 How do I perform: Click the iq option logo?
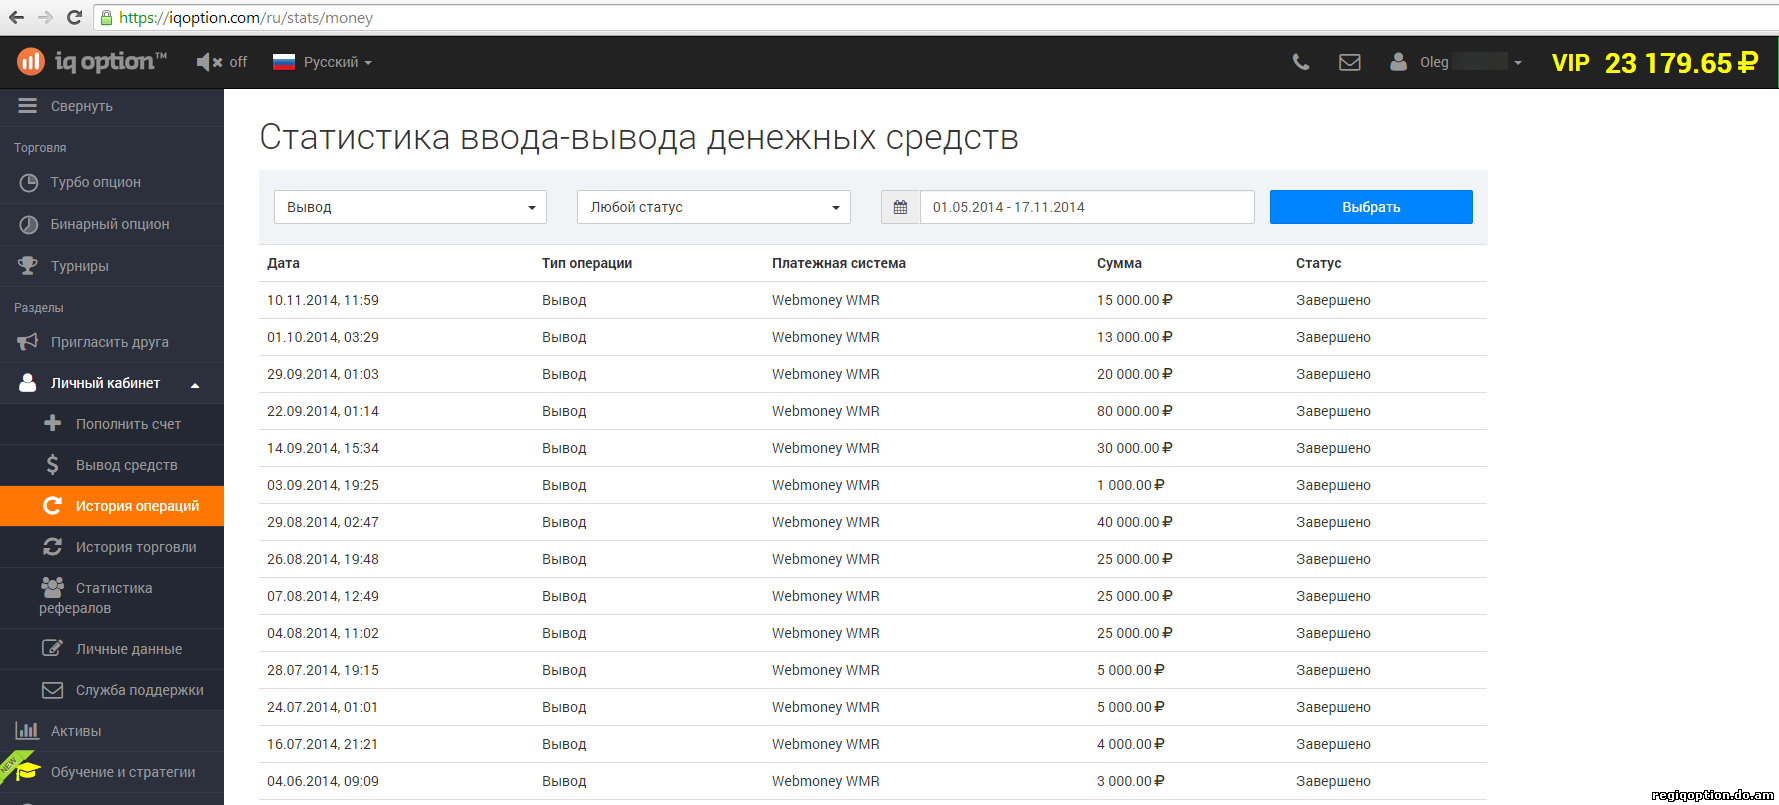coord(92,62)
